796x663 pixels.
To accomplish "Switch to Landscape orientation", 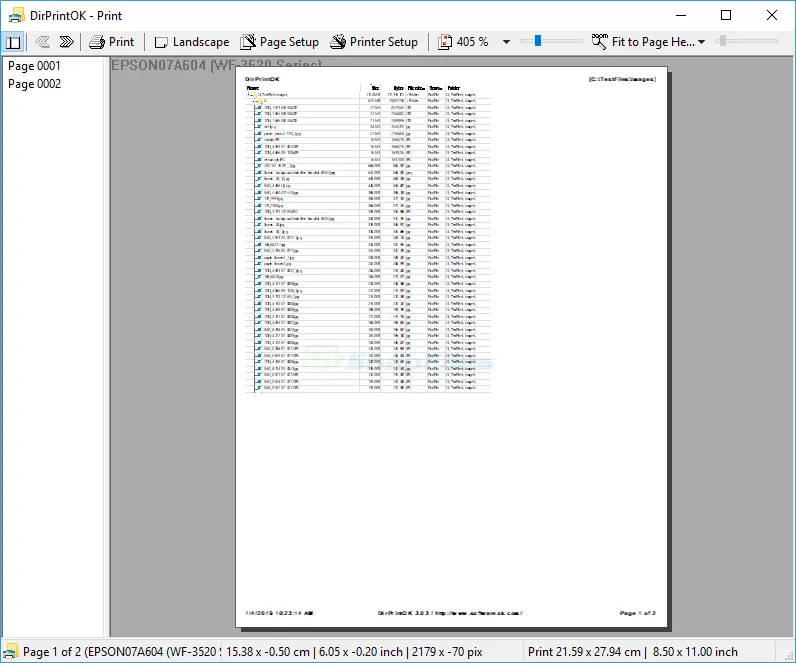I will pyautogui.click(x=192, y=42).
